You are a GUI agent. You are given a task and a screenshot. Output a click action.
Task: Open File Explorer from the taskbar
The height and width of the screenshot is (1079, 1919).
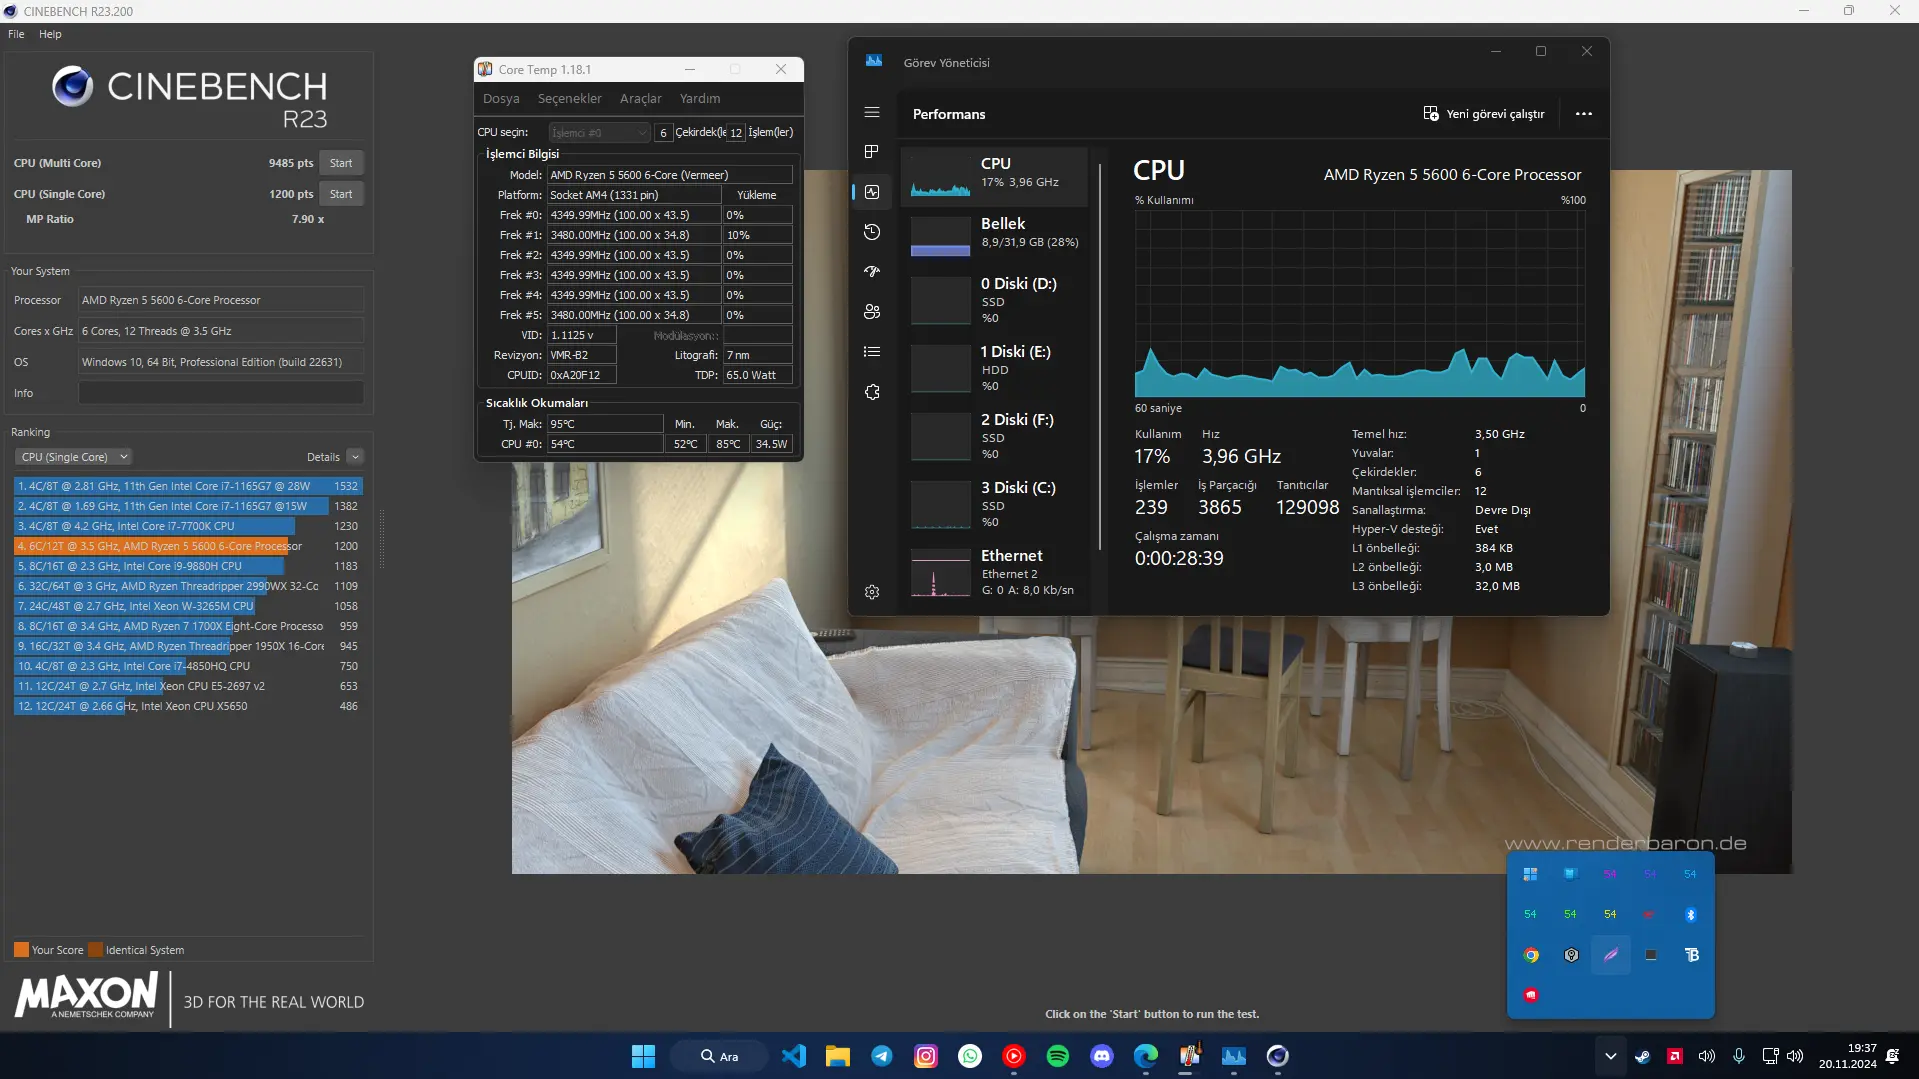click(838, 1056)
